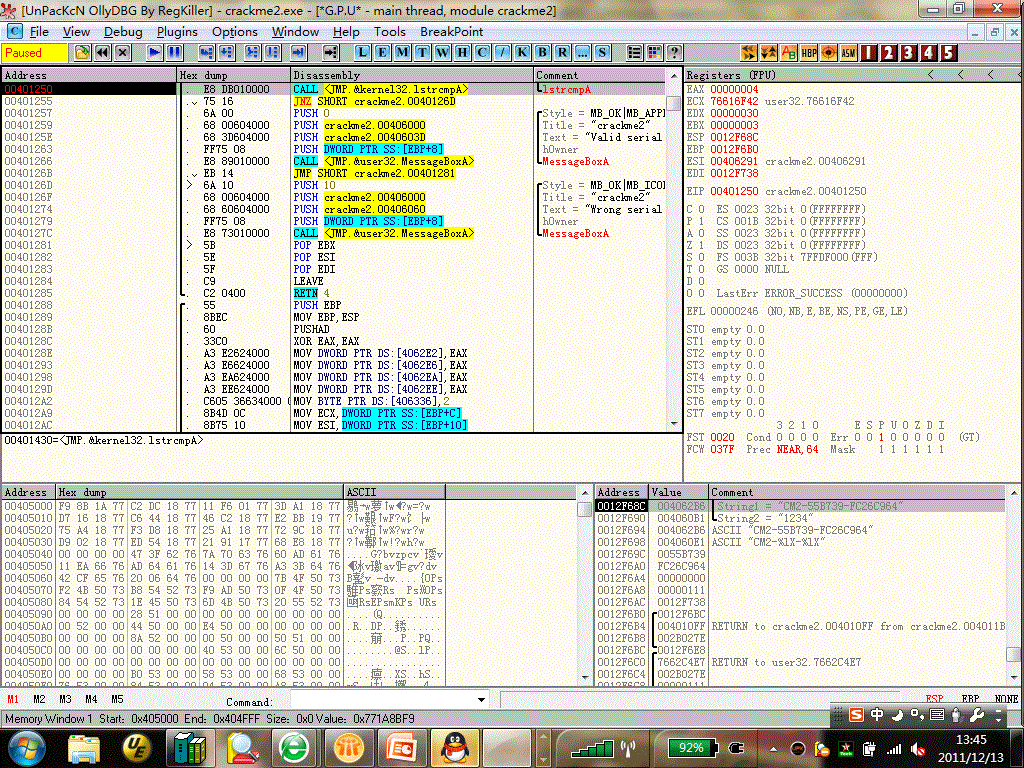Pause execution using the toolbar pause icon
The height and width of the screenshot is (768, 1024).
tap(174, 52)
